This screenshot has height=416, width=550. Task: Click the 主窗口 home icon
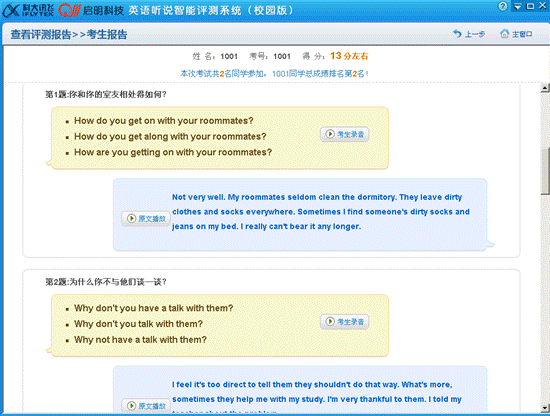[x=504, y=34]
